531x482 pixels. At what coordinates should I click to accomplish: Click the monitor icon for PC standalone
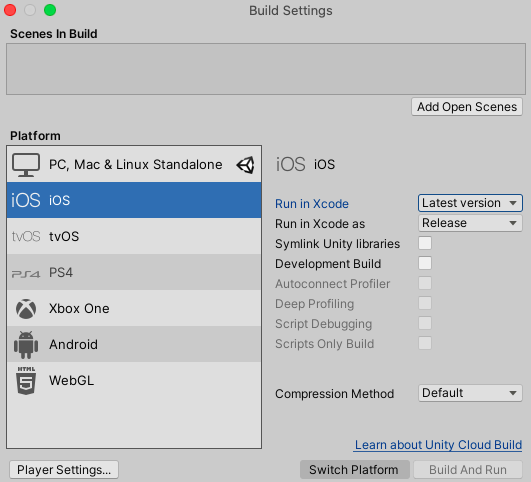26,165
